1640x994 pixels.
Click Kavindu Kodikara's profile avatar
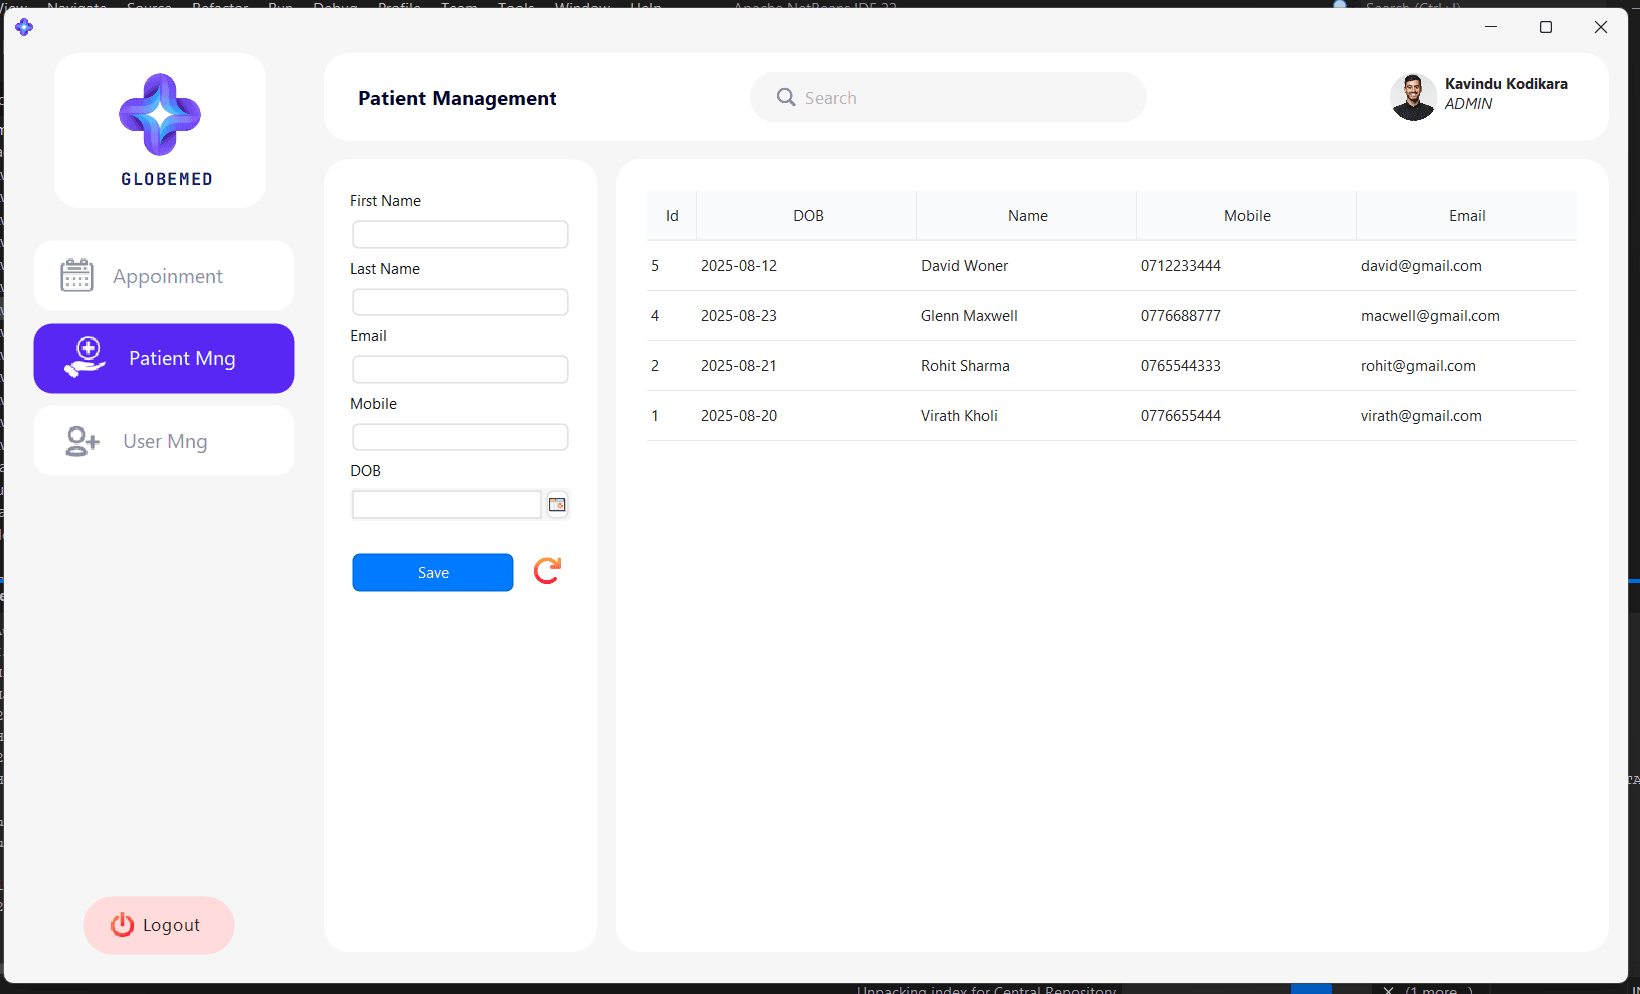(1413, 97)
